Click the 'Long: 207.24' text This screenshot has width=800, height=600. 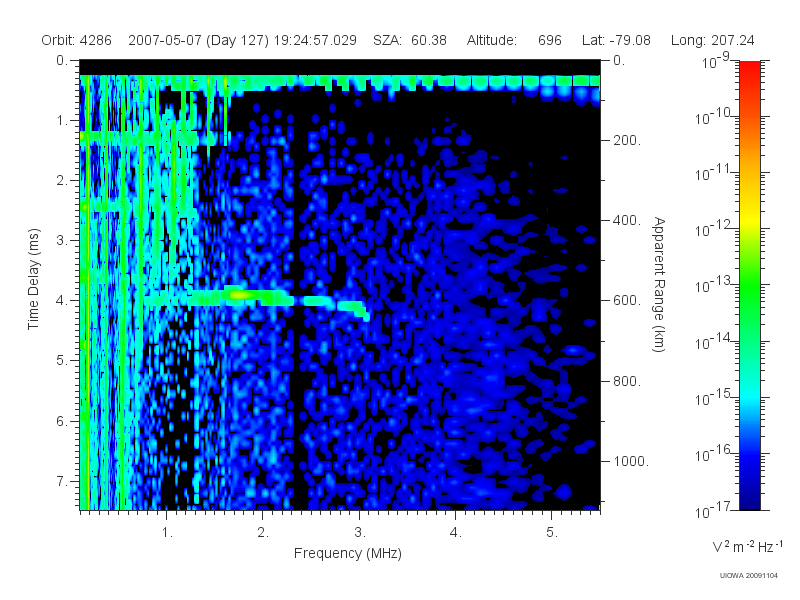pos(712,40)
